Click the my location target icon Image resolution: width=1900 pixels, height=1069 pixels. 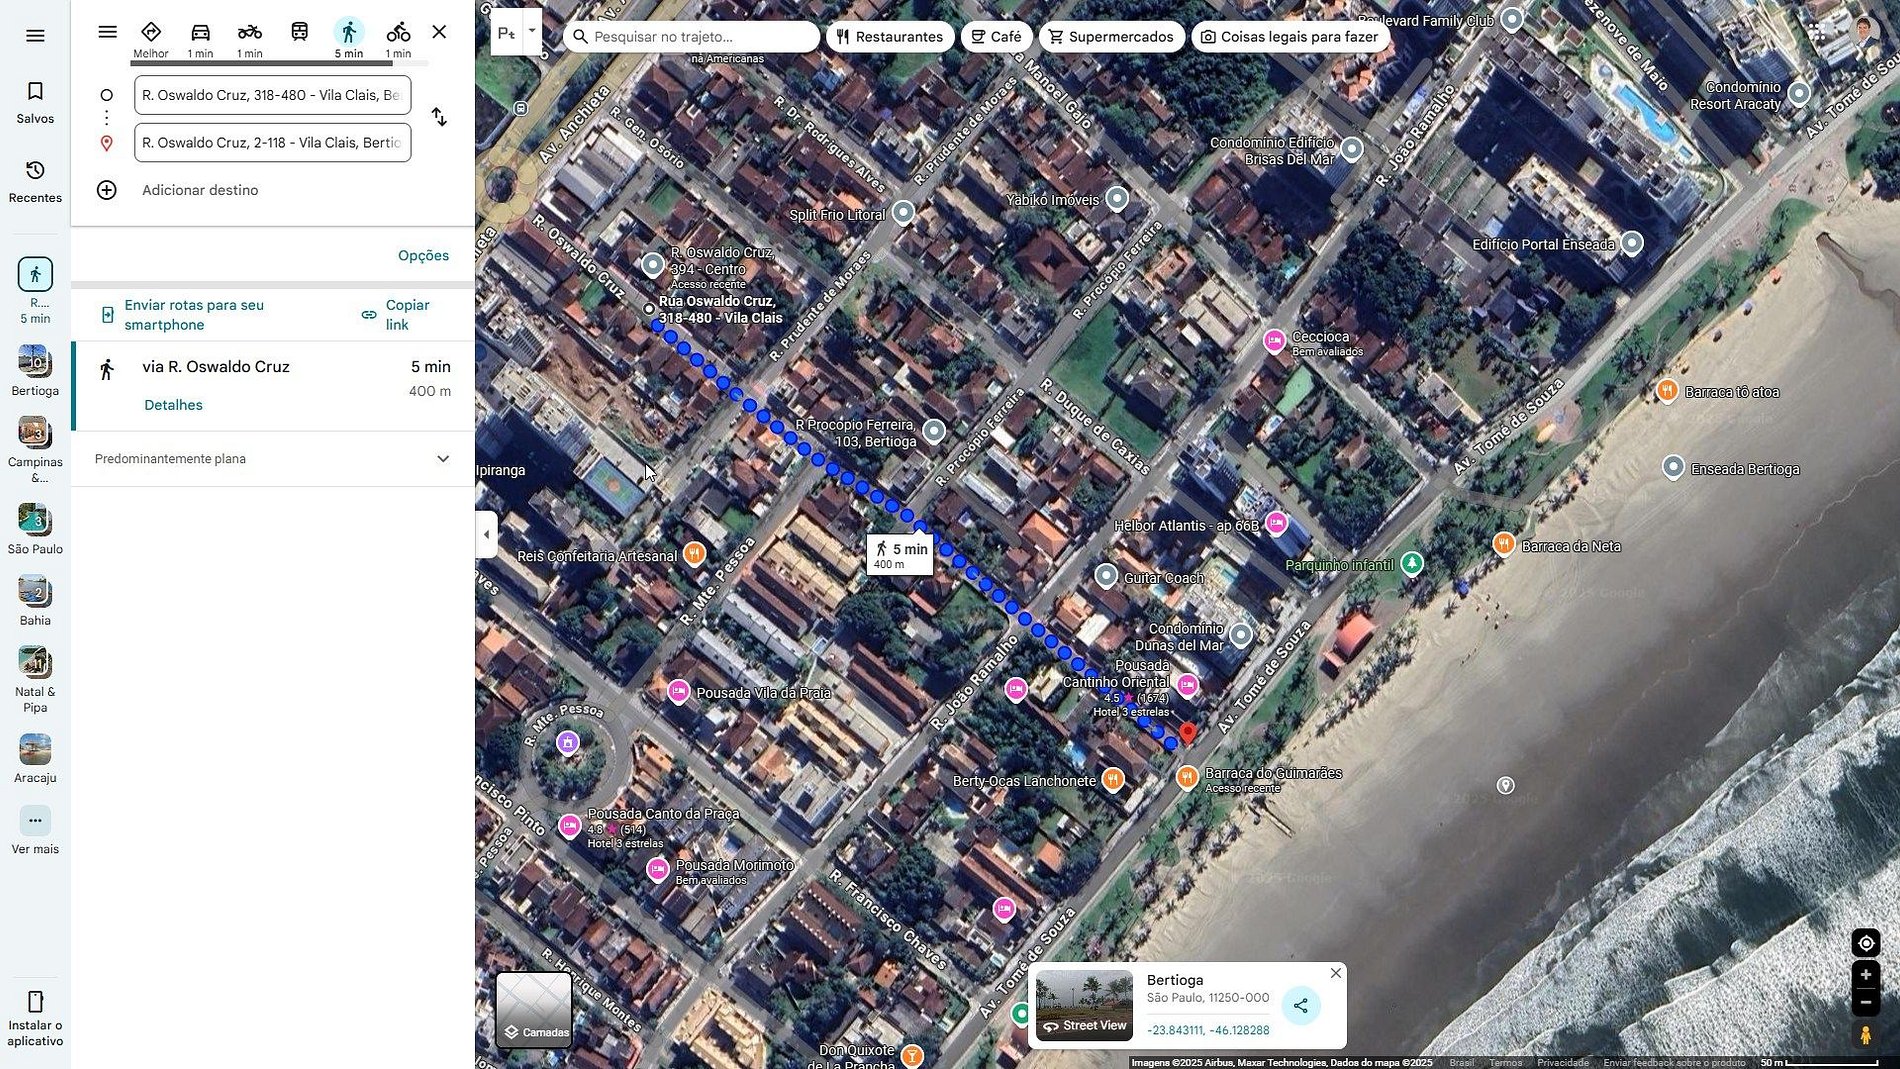point(1865,943)
